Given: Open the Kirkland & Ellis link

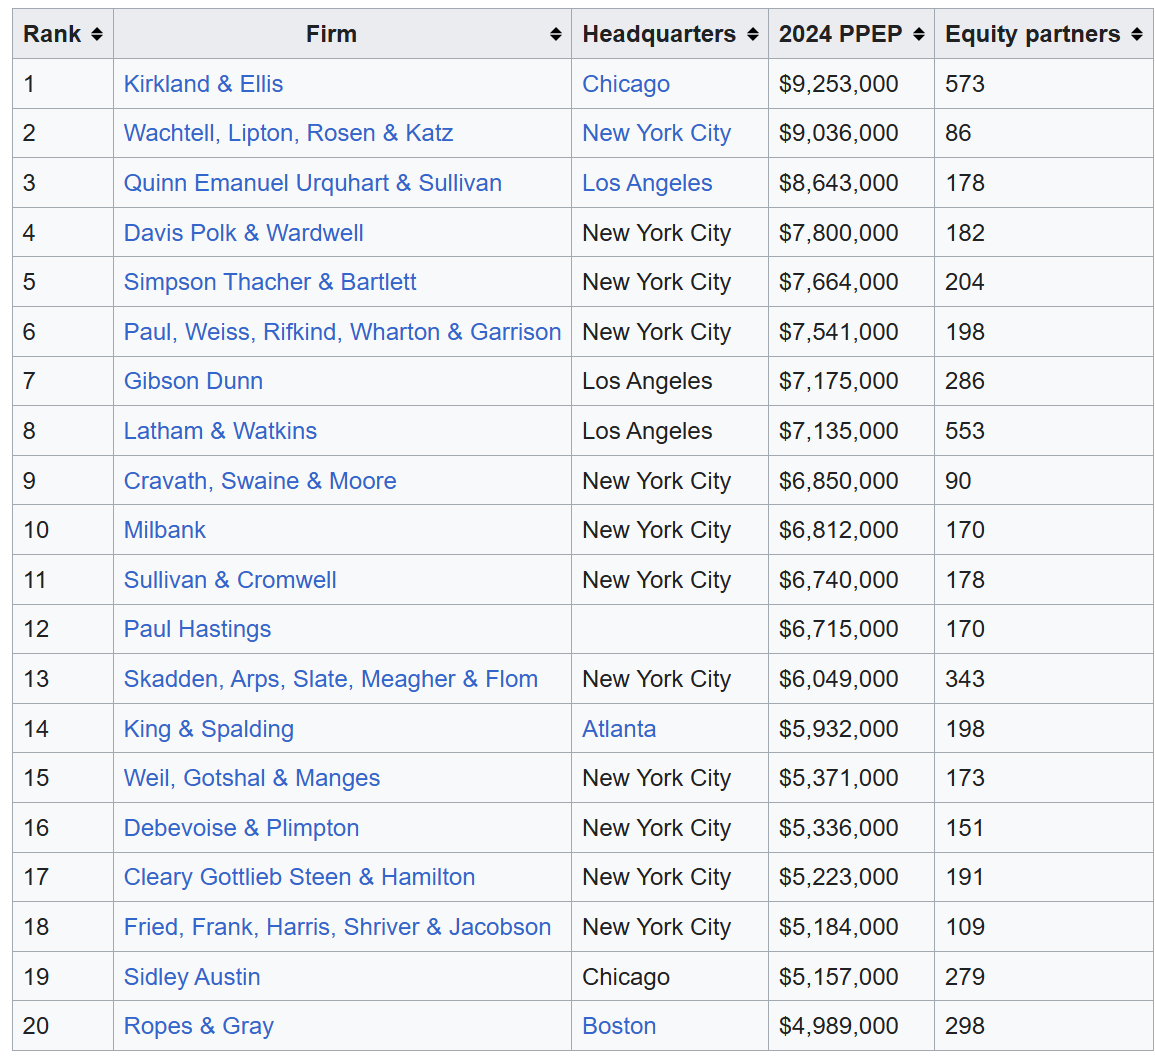Looking at the screenshot, I should 203,84.
